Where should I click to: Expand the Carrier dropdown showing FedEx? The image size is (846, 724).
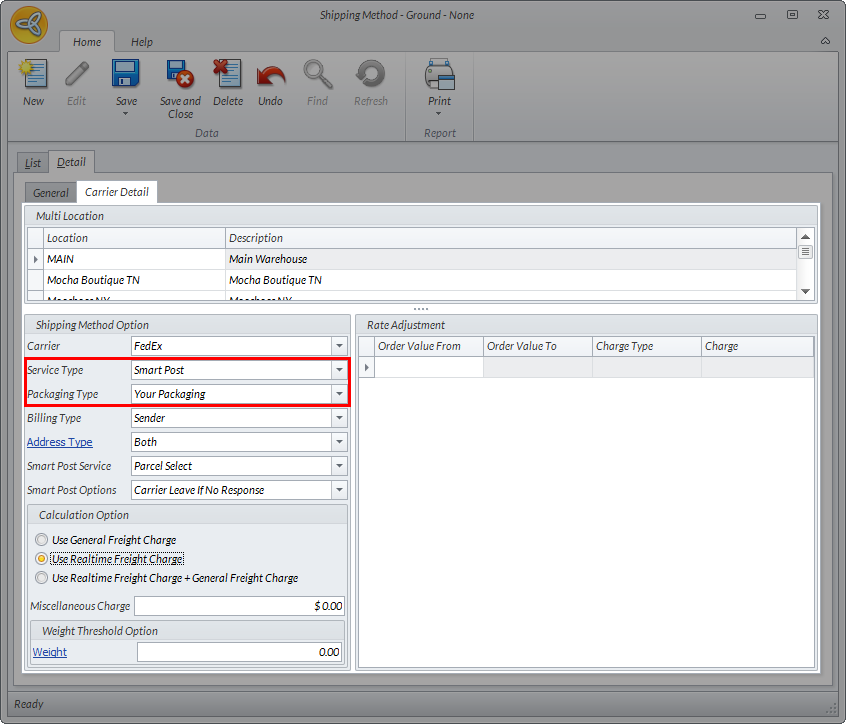point(339,346)
